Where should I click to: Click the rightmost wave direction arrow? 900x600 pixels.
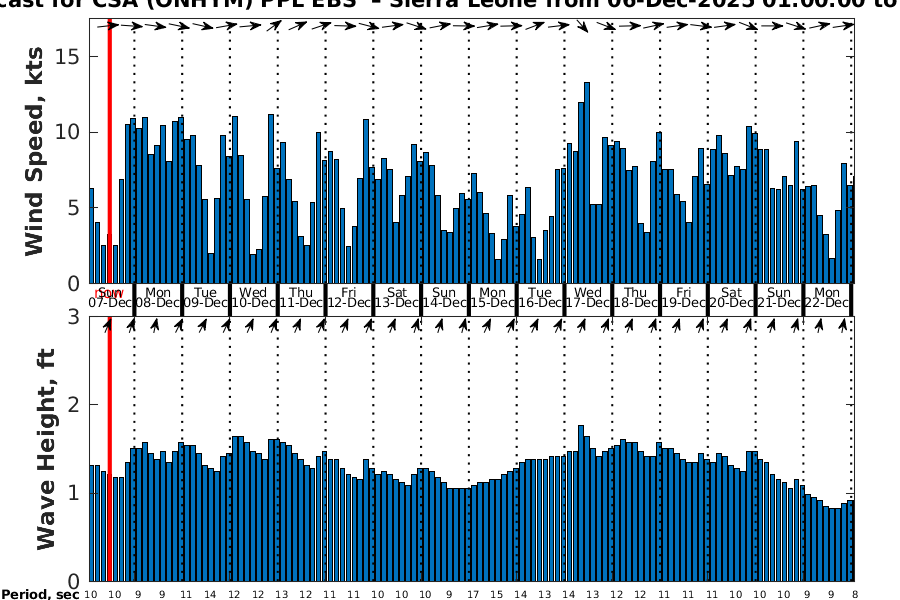click(850, 325)
